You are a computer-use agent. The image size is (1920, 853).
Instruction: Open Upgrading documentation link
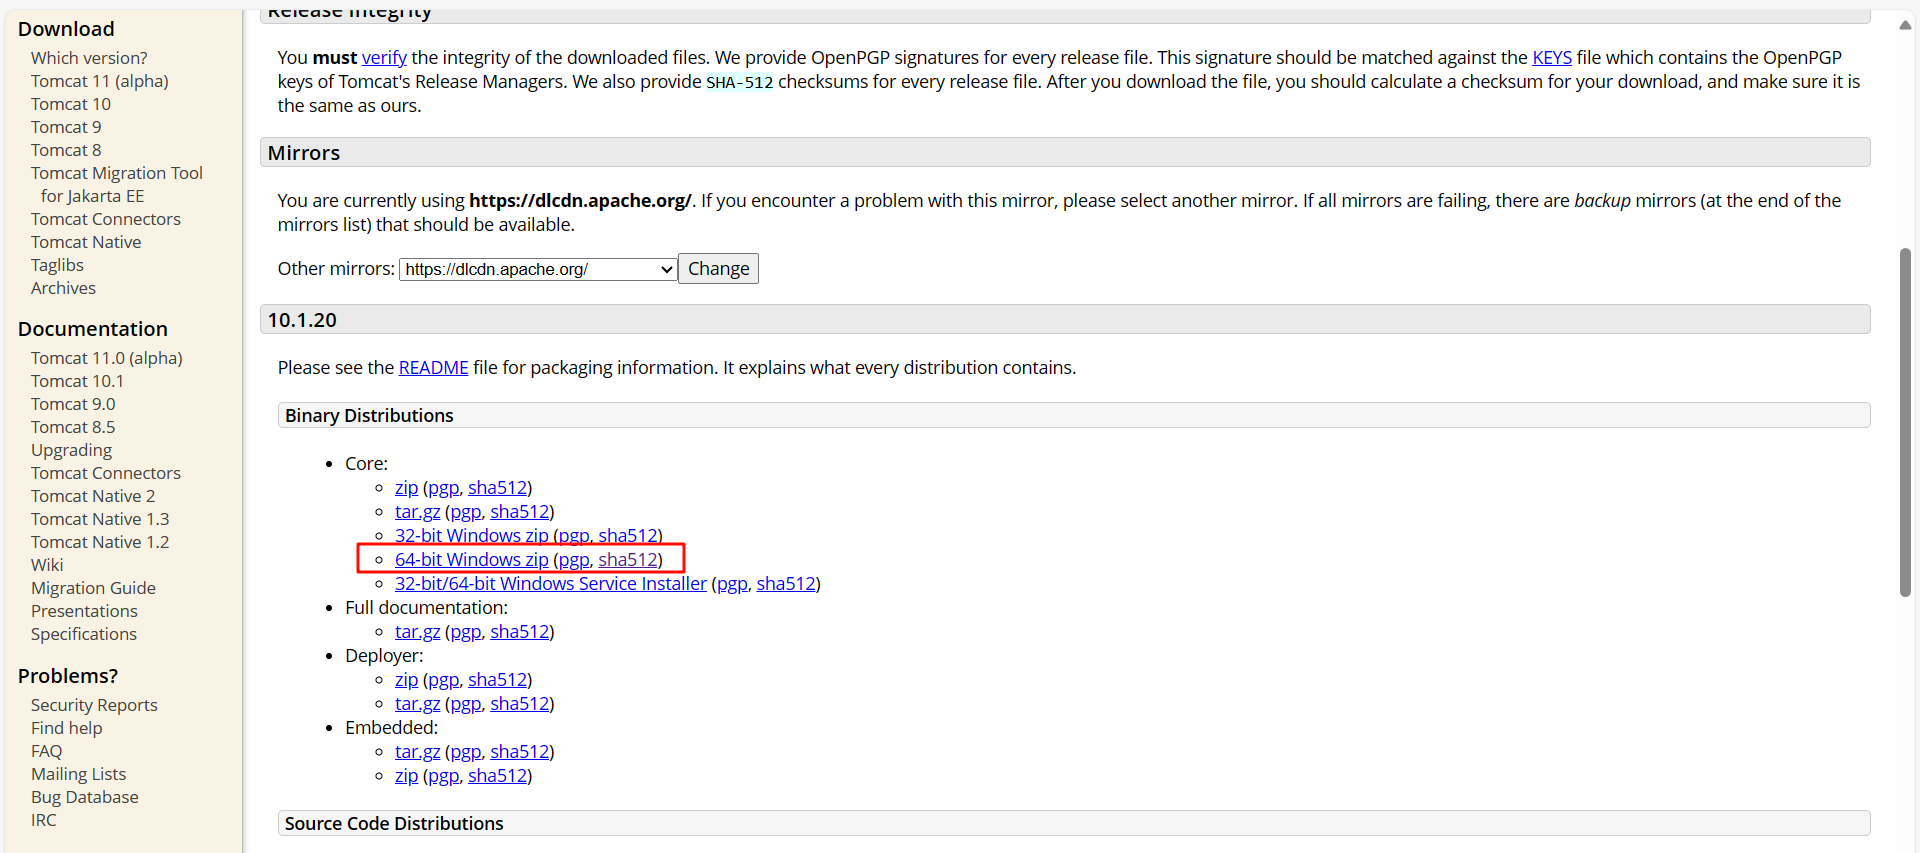point(71,450)
